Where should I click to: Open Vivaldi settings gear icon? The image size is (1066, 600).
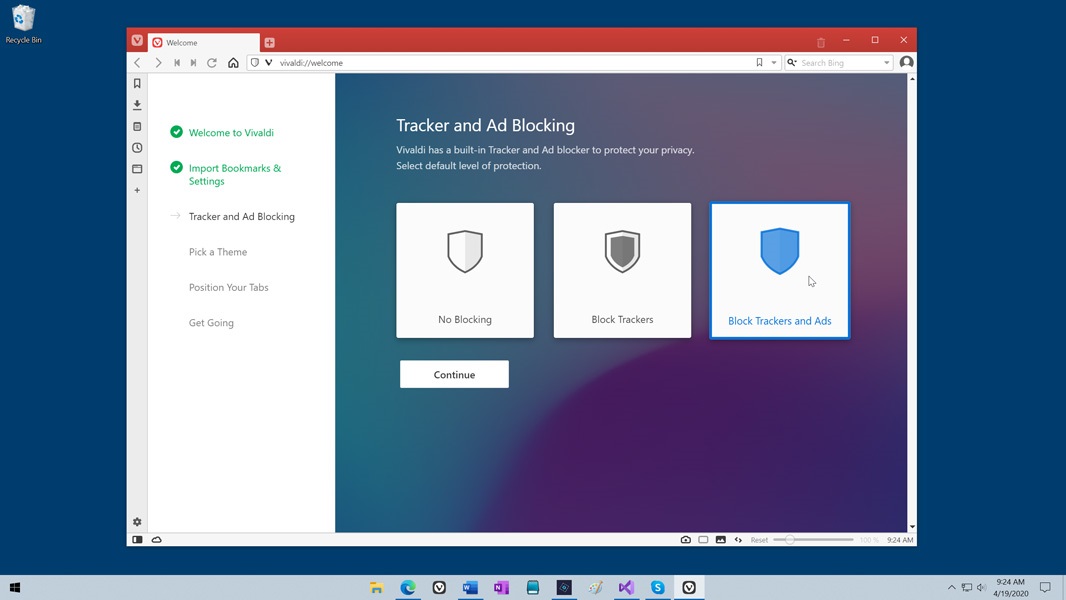pos(137,522)
